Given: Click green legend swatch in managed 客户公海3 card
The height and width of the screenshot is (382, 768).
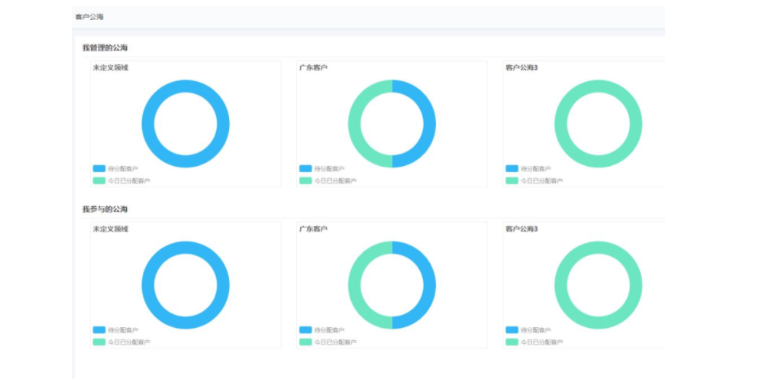Looking at the screenshot, I should [x=512, y=181].
